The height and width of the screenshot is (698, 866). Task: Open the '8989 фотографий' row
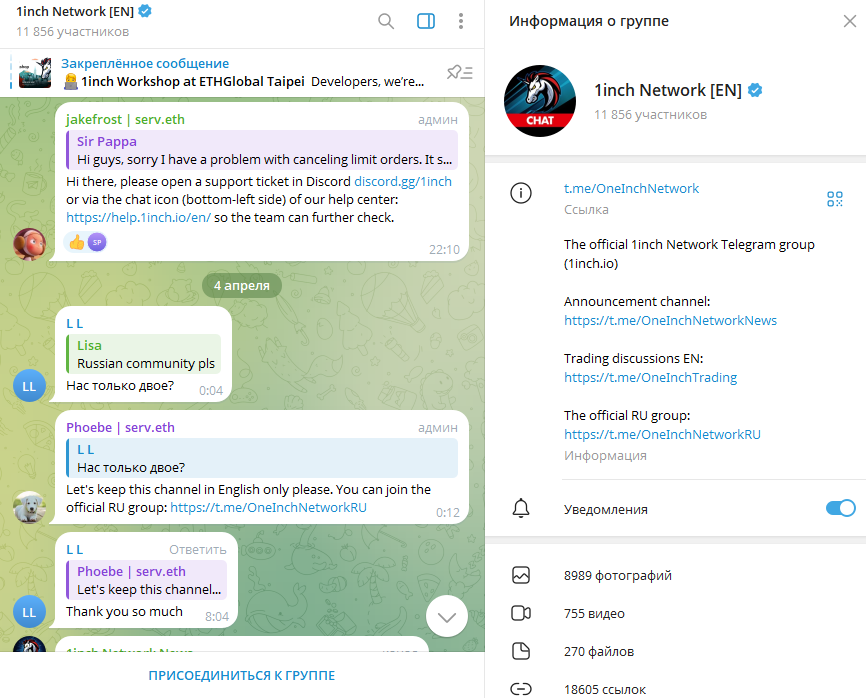tap(675, 575)
